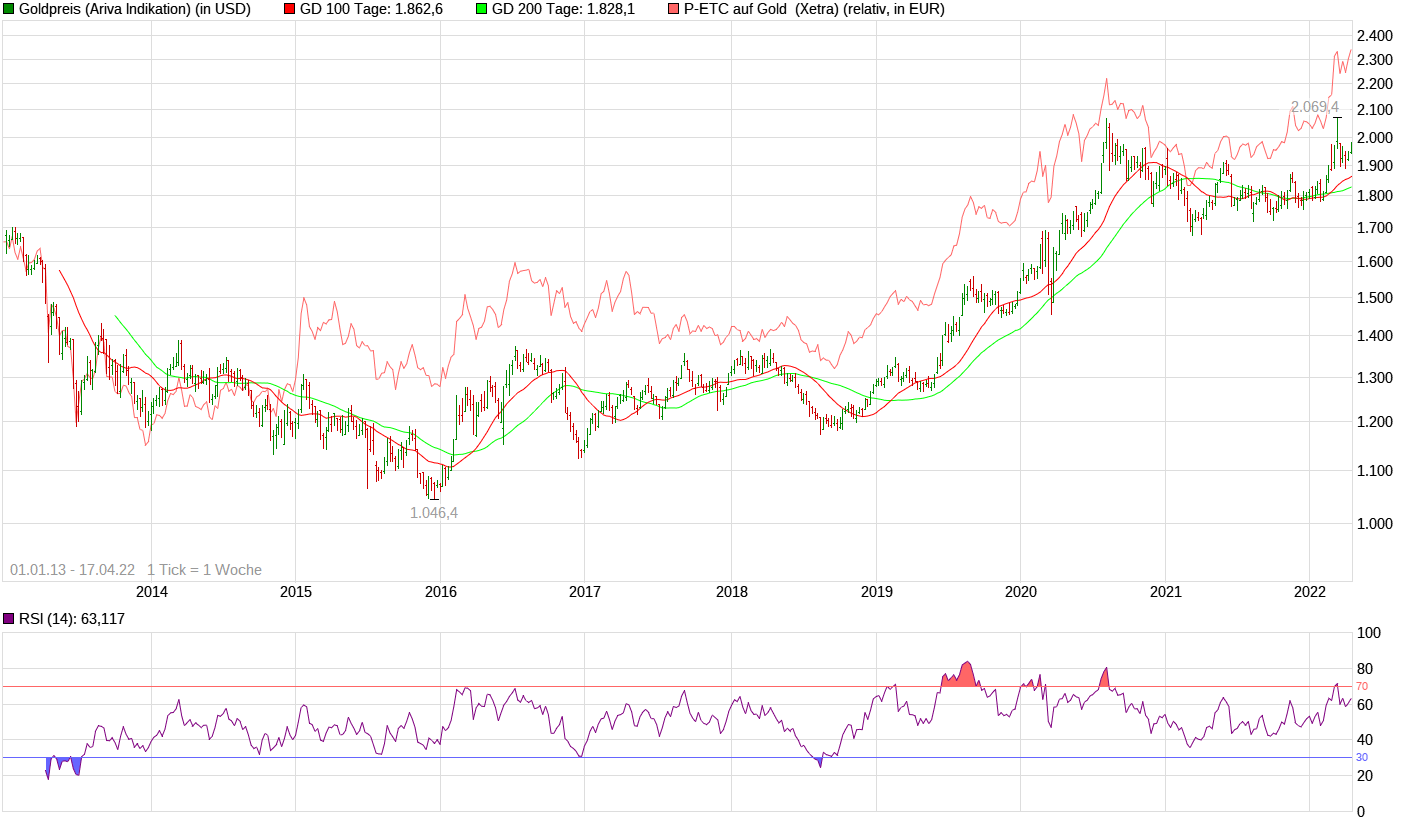Click the 2014 label on the time axis
The width and height of the screenshot is (1410, 826).
[151, 592]
